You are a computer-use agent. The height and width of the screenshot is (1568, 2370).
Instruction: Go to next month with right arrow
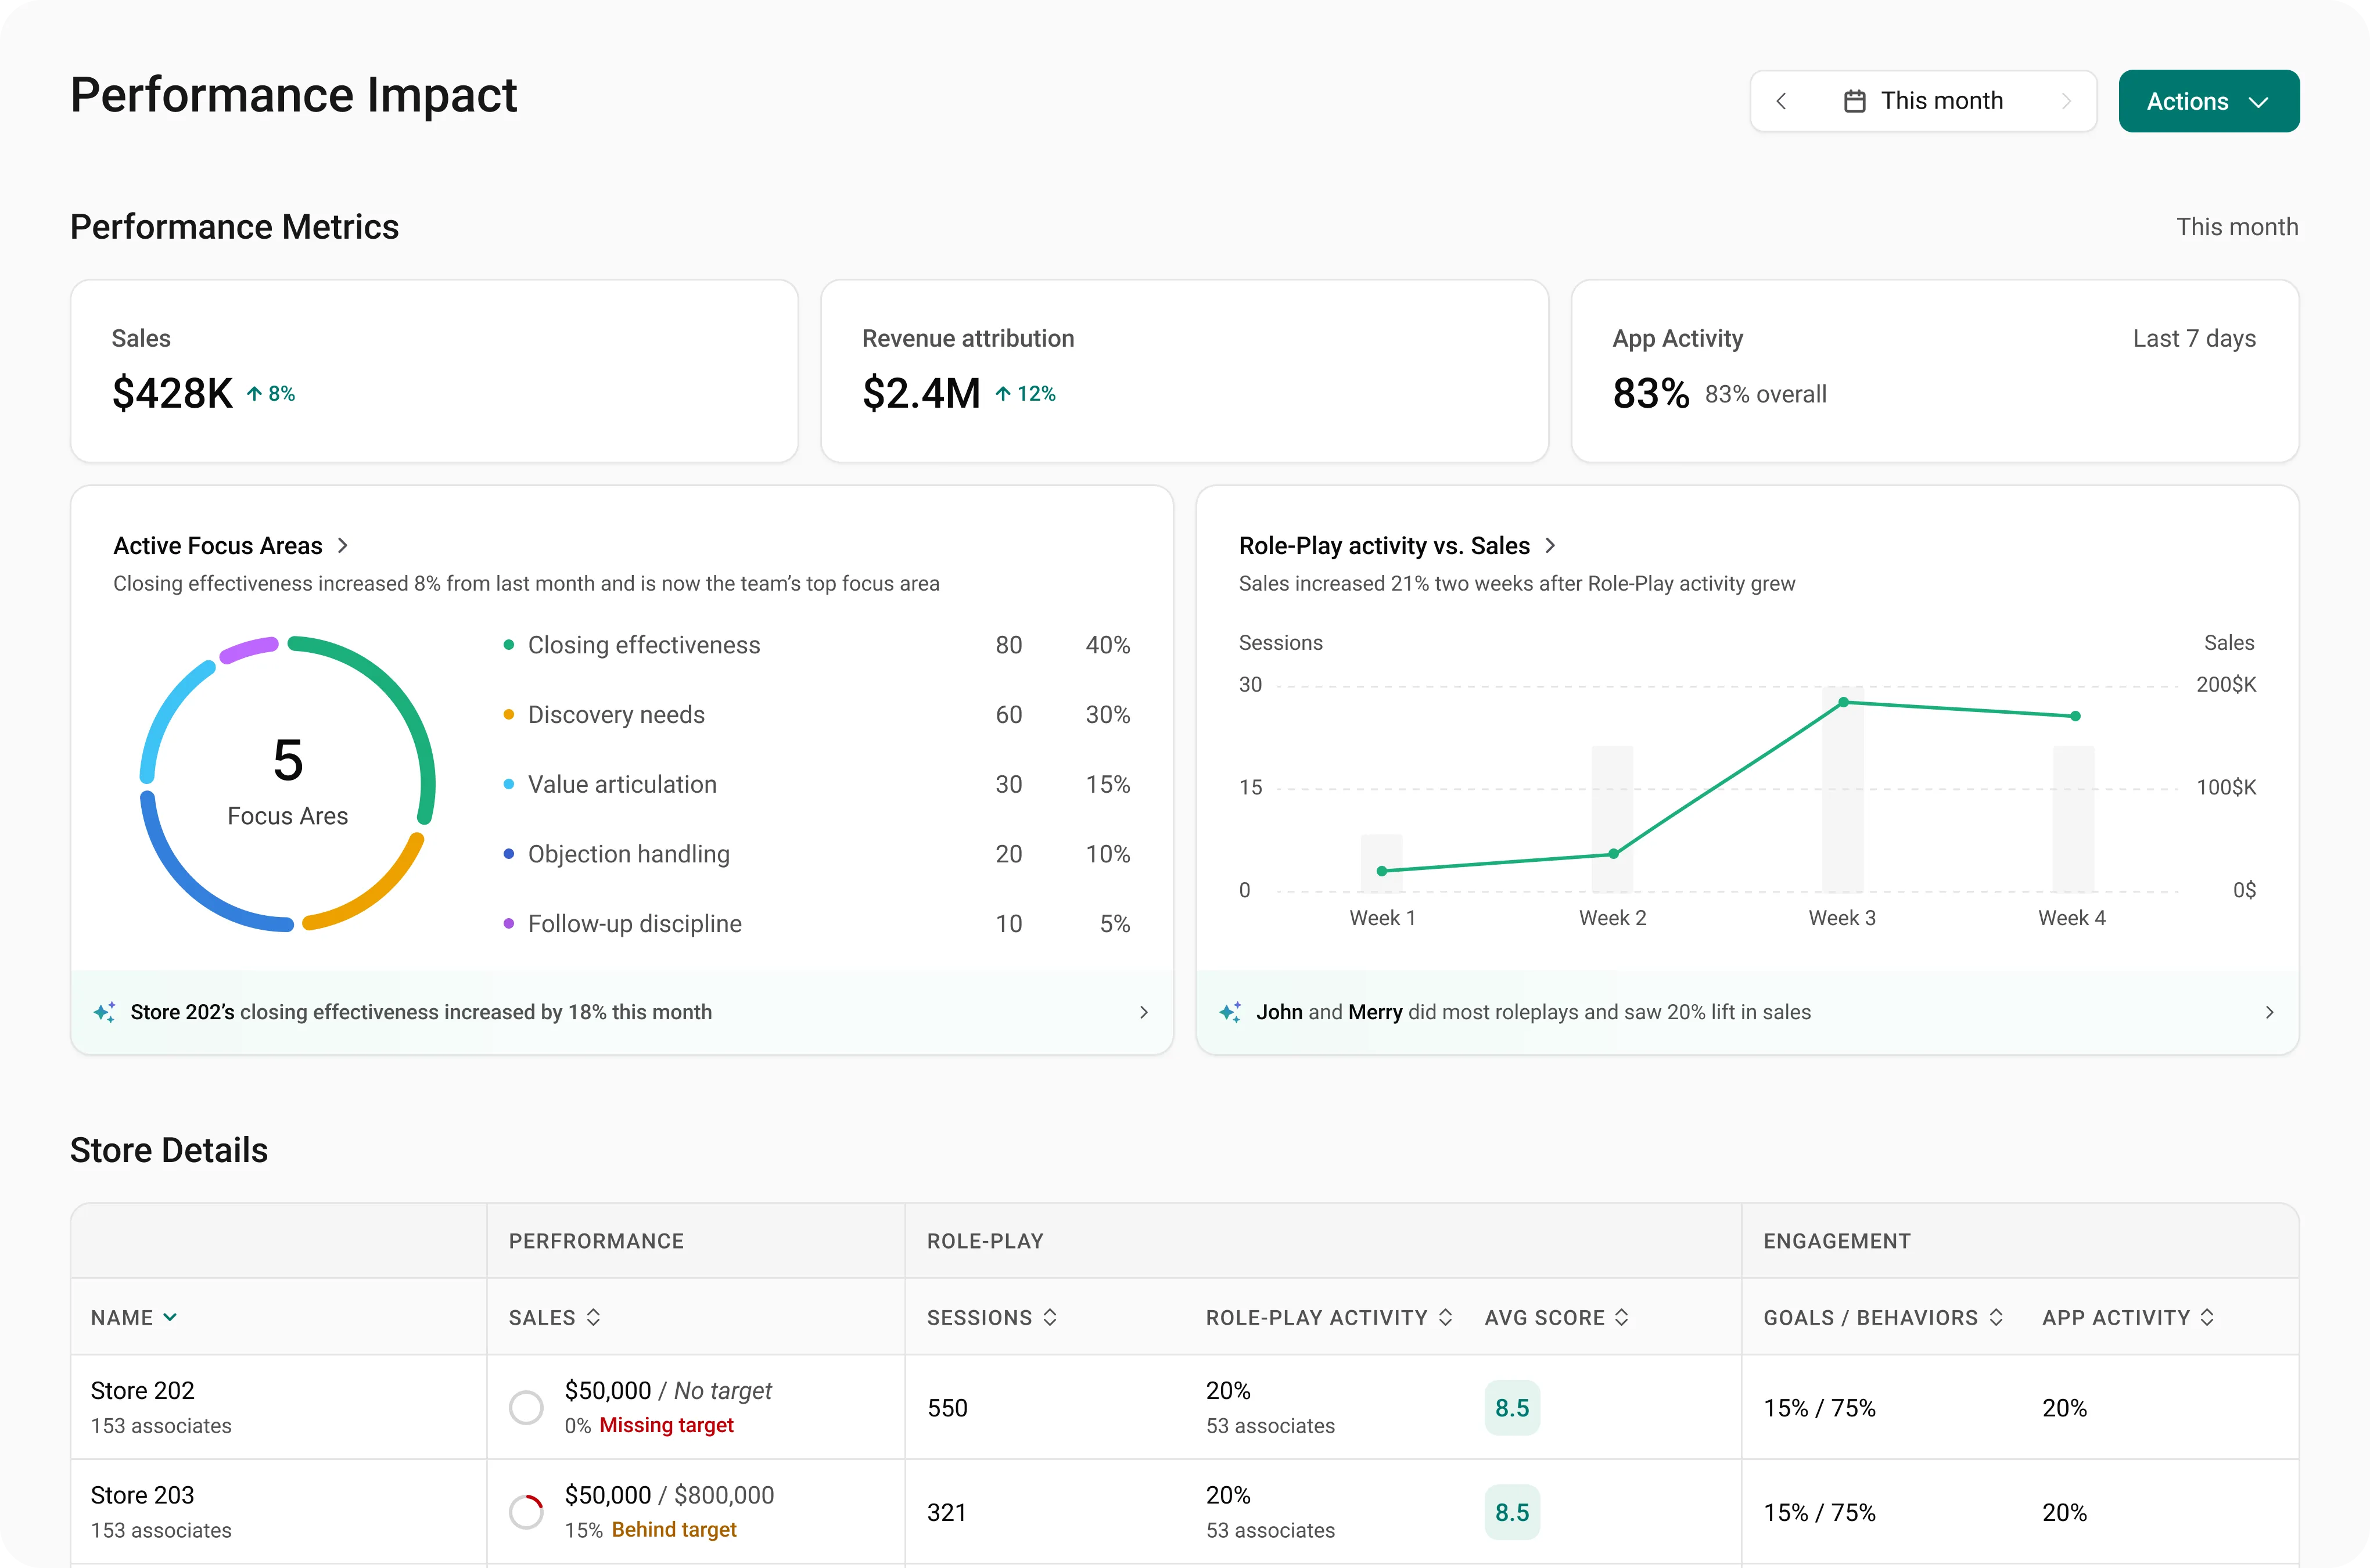point(2066,101)
